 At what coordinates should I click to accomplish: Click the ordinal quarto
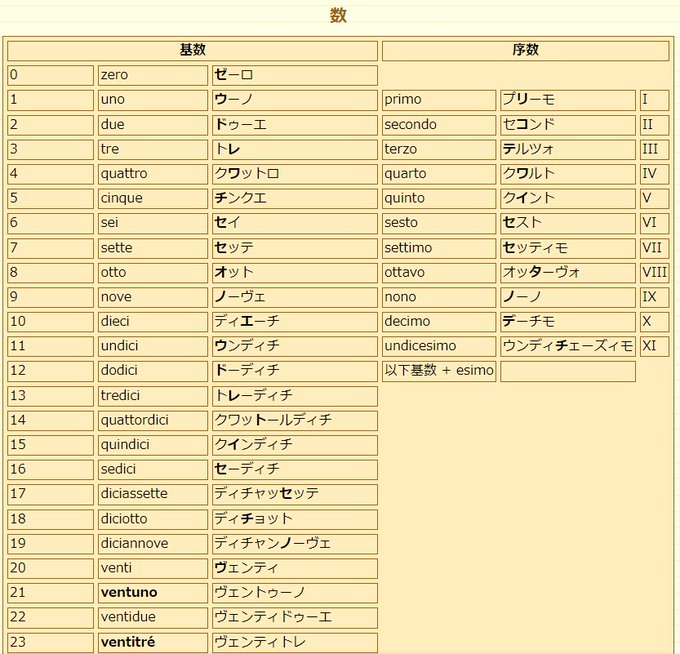pos(405,173)
